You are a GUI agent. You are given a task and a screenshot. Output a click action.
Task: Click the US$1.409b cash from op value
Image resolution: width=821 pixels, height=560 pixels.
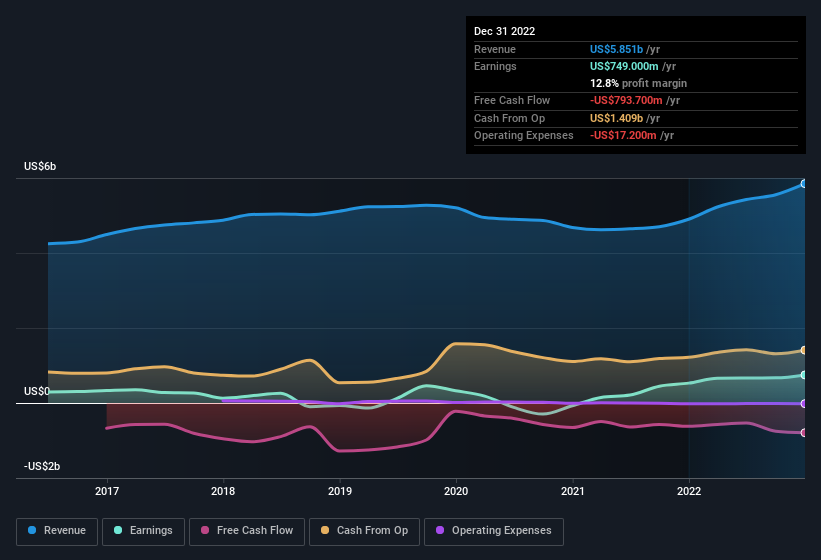point(616,118)
